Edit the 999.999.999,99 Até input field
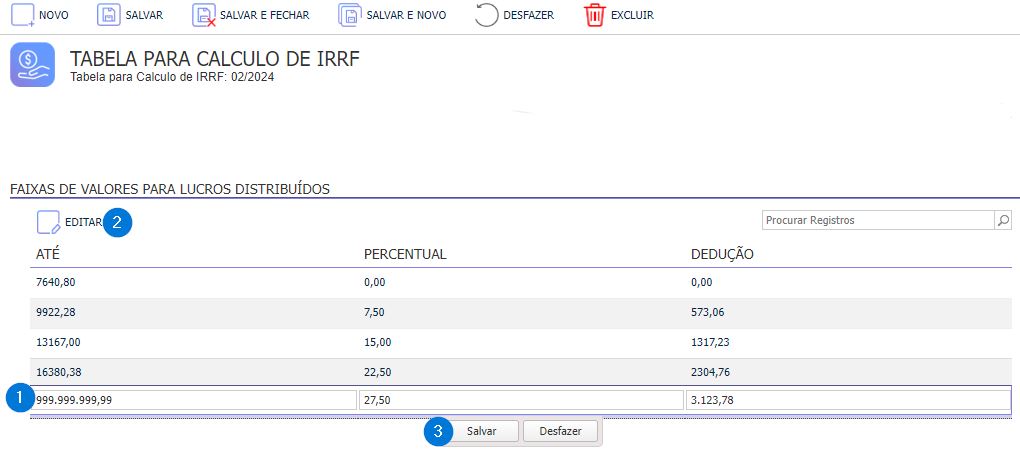Image resolution: width=1020 pixels, height=453 pixels. click(194, 400)
